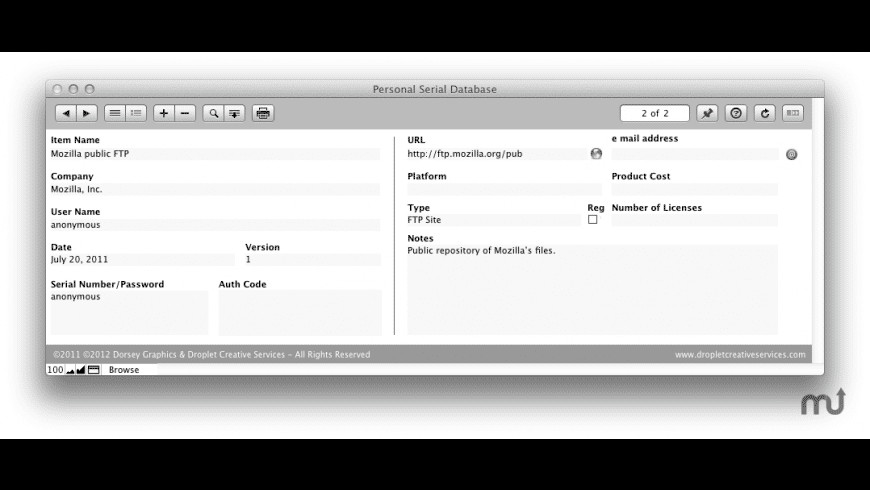This screenshot has width=870, height=490.
Task: Click the Item Name field
Action: (215, 154)
